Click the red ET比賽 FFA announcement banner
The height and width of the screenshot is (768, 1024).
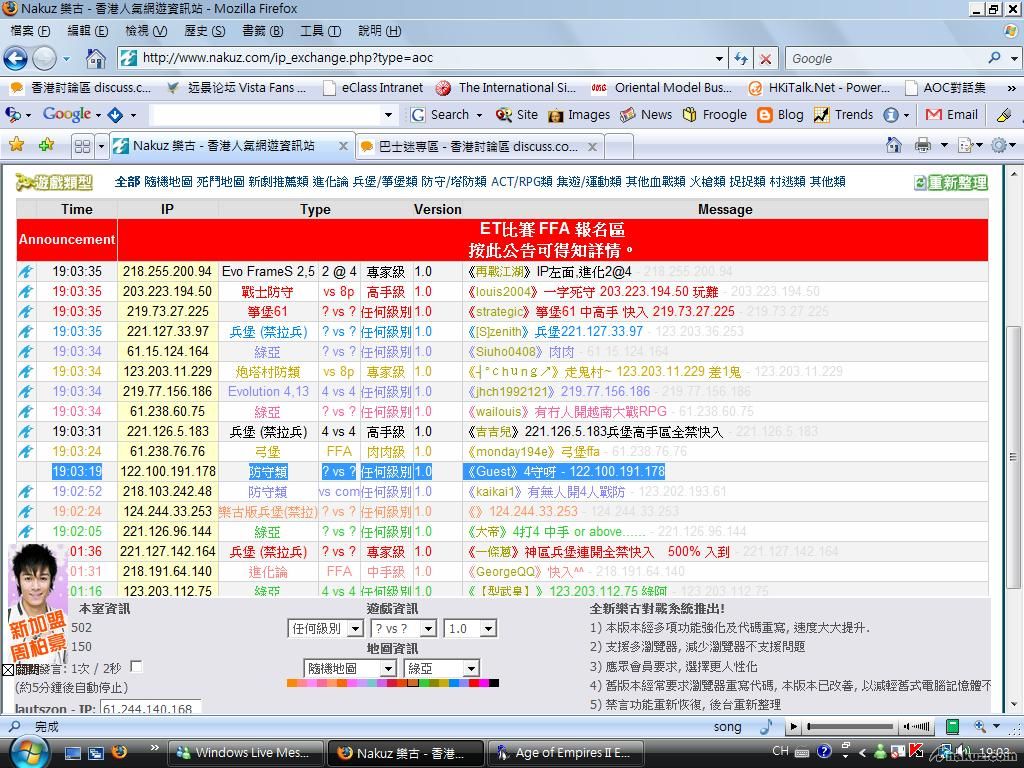[x=552, y=240]
